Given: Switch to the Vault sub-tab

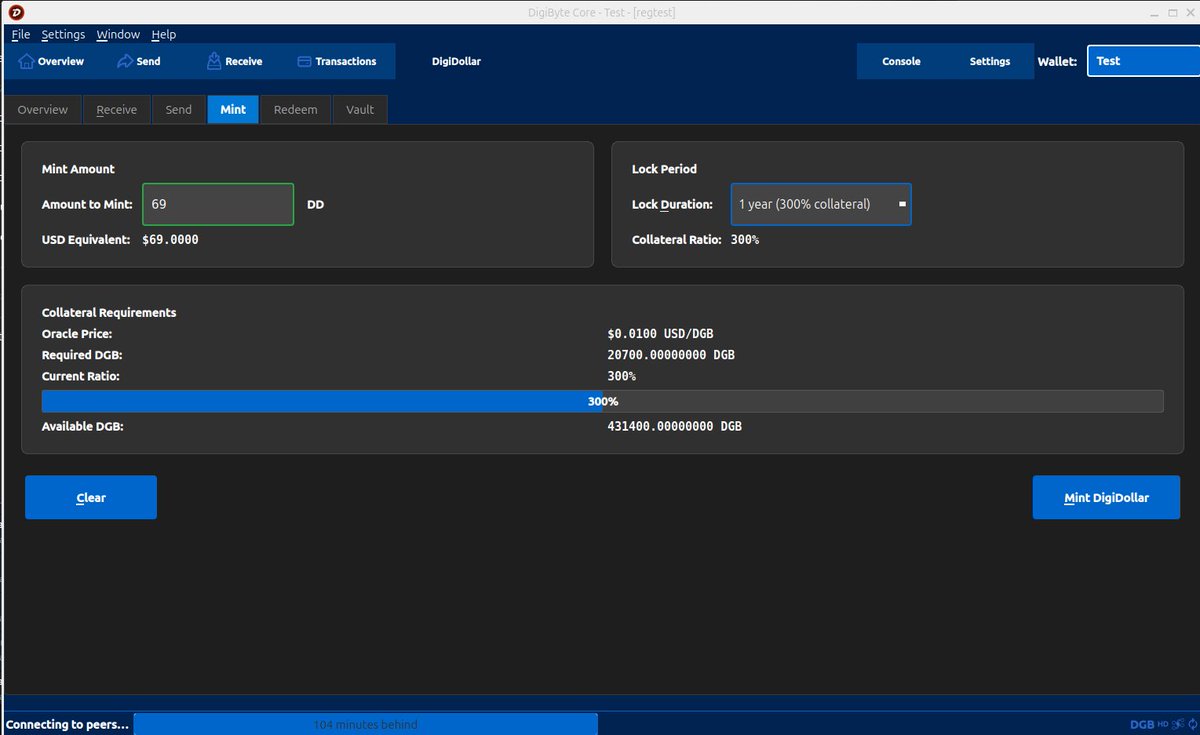Looking at the screenshot, I should coord(360,109).
